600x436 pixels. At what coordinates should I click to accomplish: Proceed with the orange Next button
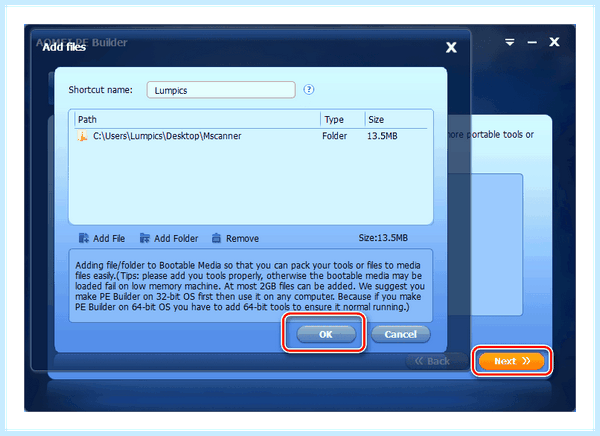pyautogui.click(x=512, y=361)
